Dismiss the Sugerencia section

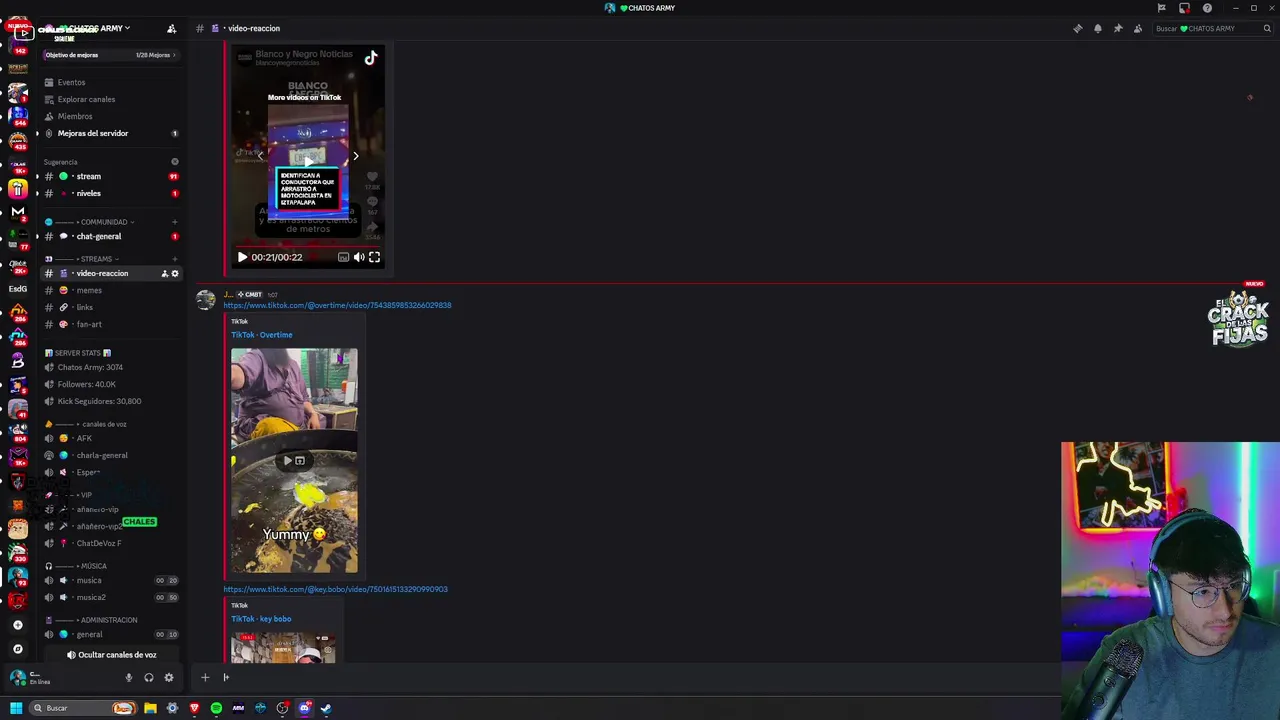point(175,162)
